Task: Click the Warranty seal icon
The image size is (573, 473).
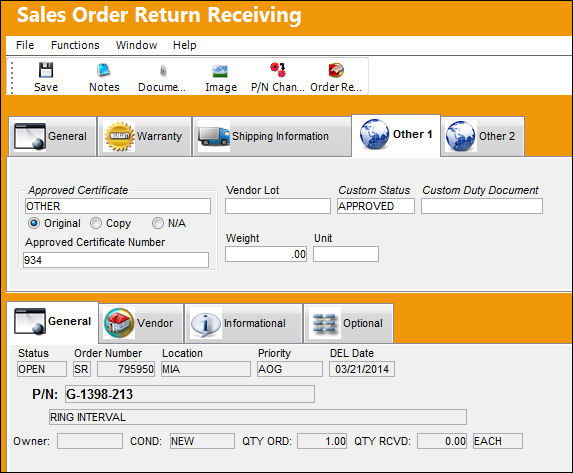Action: (119, 136)
